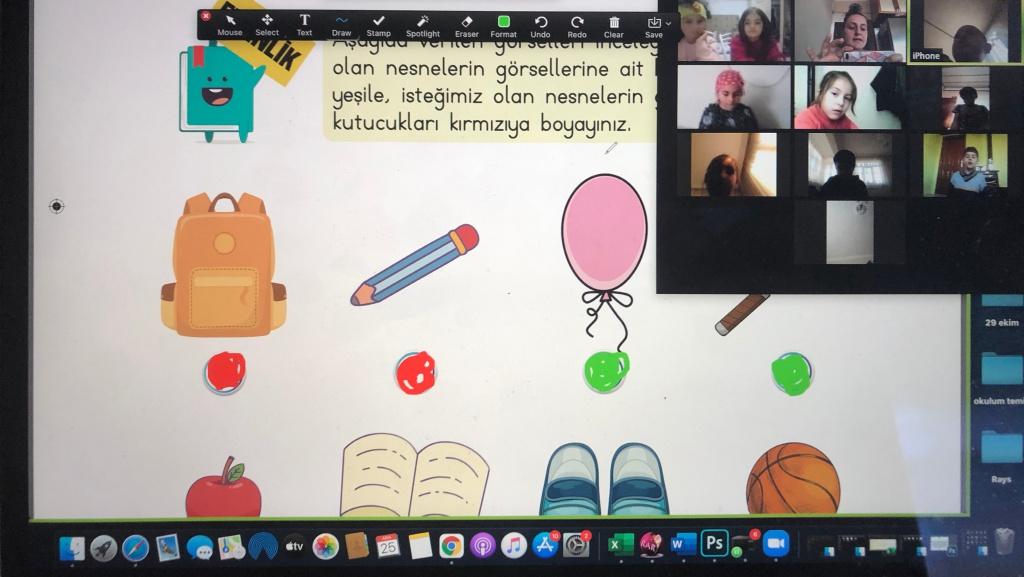
Task: Clear all annotations with the trash icon
Action: 614,24
